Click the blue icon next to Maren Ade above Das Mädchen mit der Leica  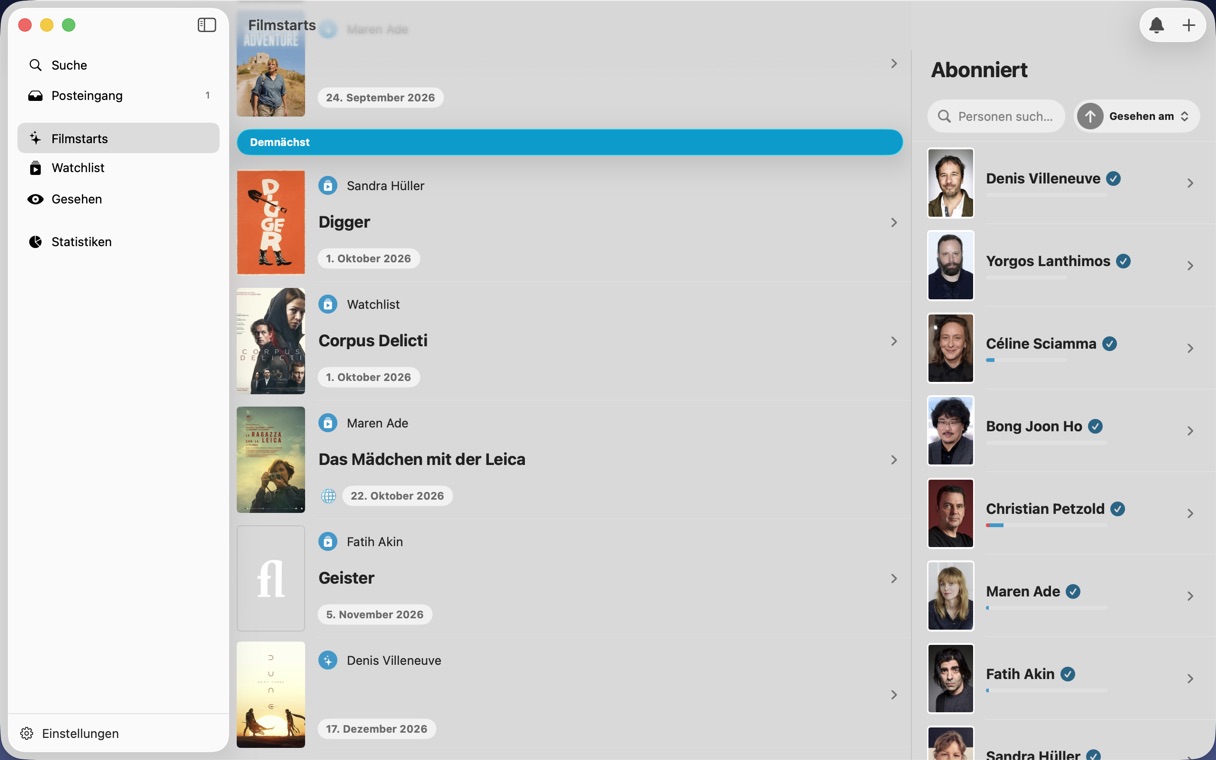pos(327,423)
